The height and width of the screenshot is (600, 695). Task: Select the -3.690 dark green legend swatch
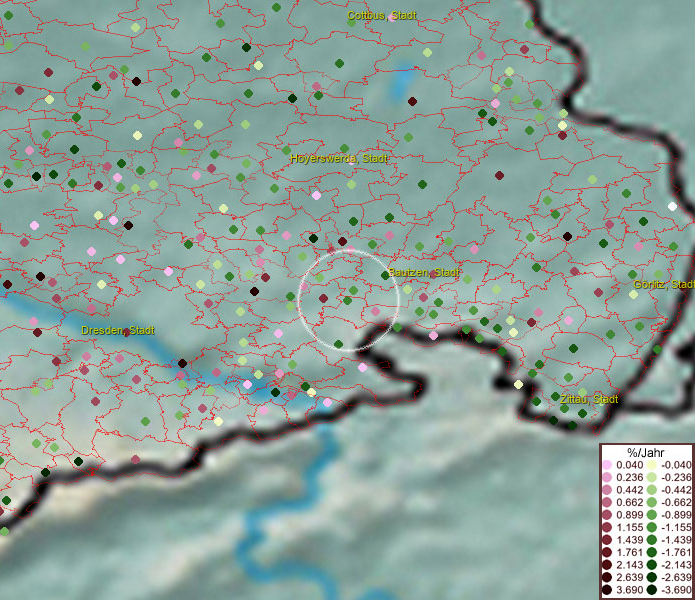tap(652, 590)
